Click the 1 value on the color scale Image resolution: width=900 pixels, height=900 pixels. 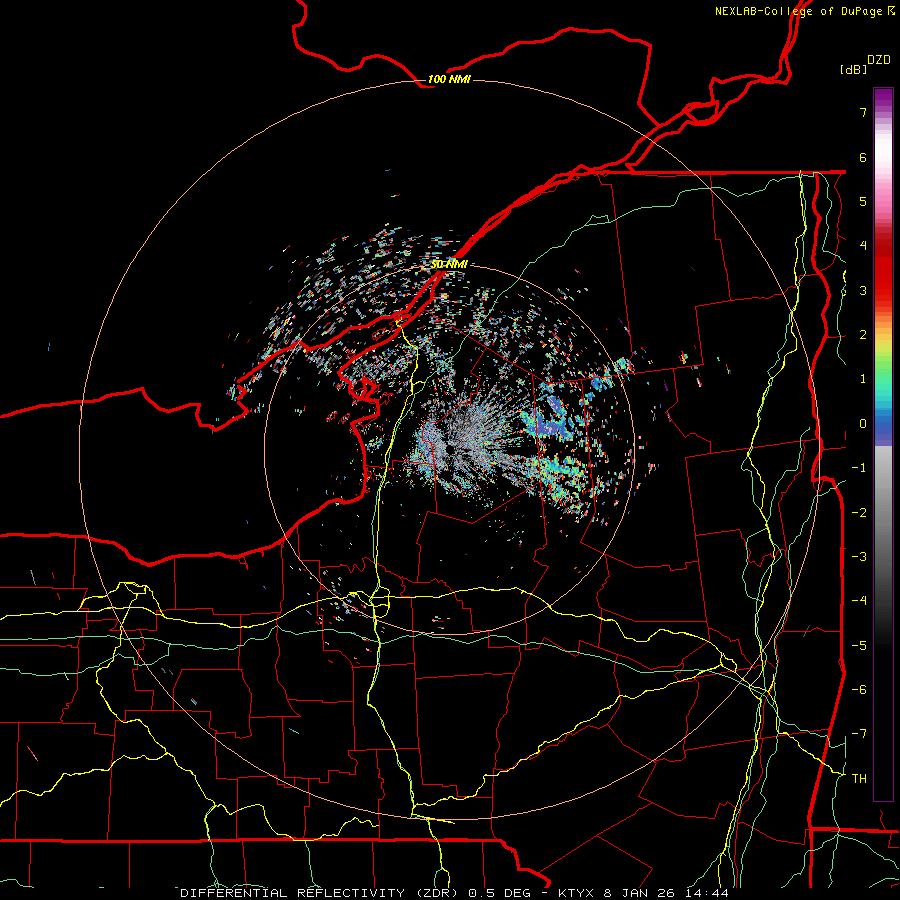[x=863, y=379]
